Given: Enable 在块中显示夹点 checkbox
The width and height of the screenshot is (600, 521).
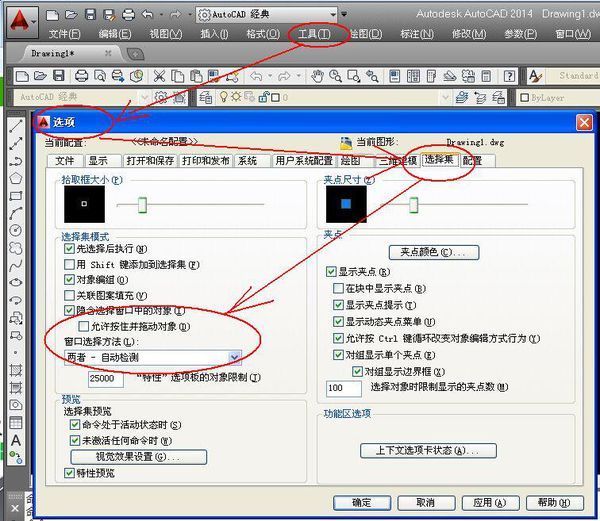Looking at the screenshot, I should tap(338, 288).
